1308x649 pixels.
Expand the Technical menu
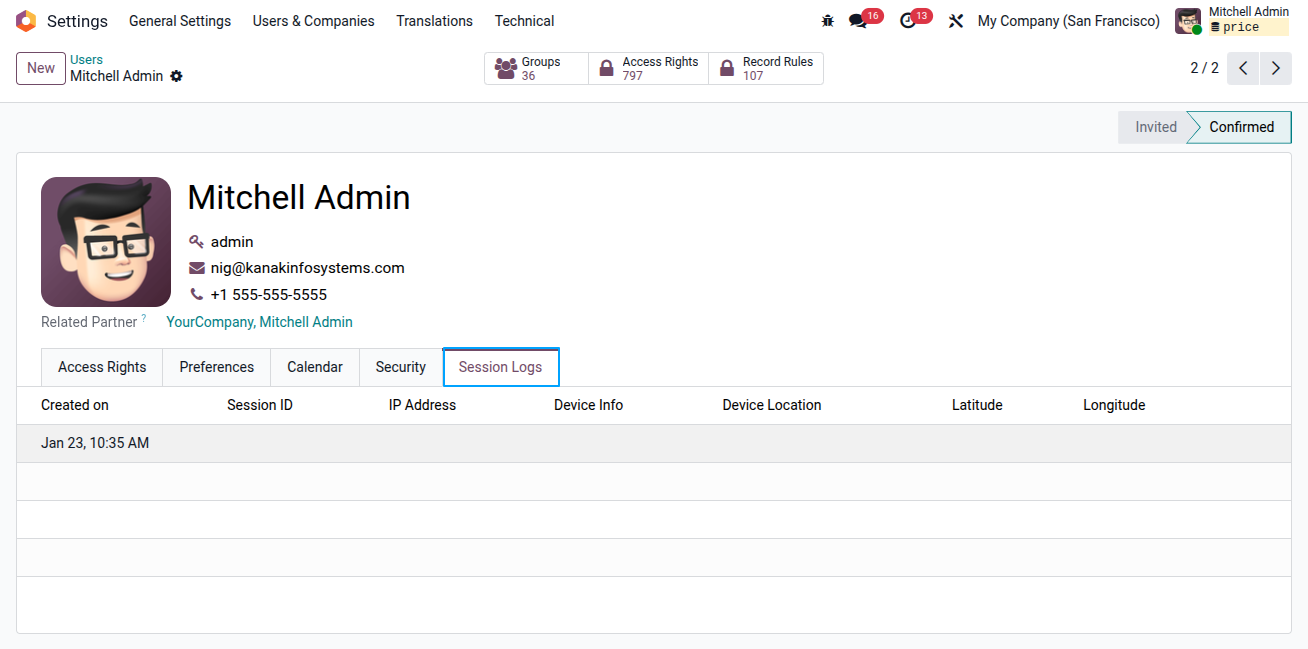[524, 21]
